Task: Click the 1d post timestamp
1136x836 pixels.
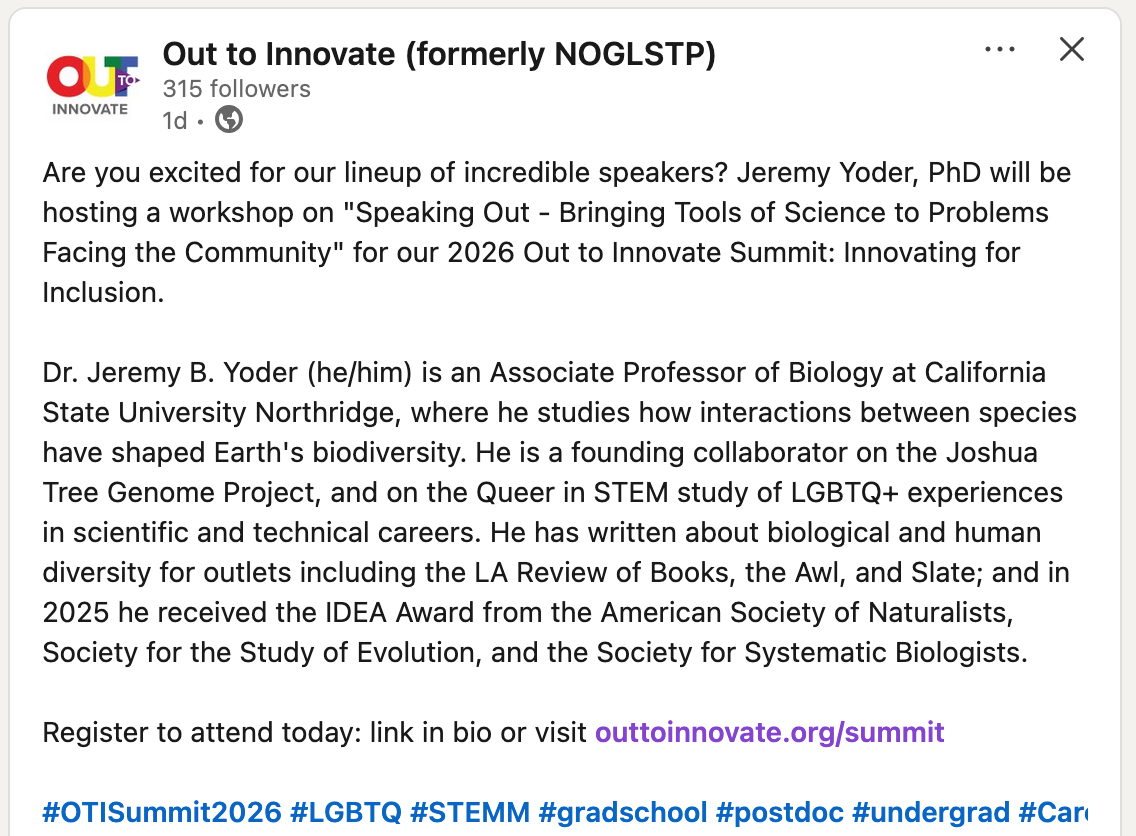Action: (175, 121)
